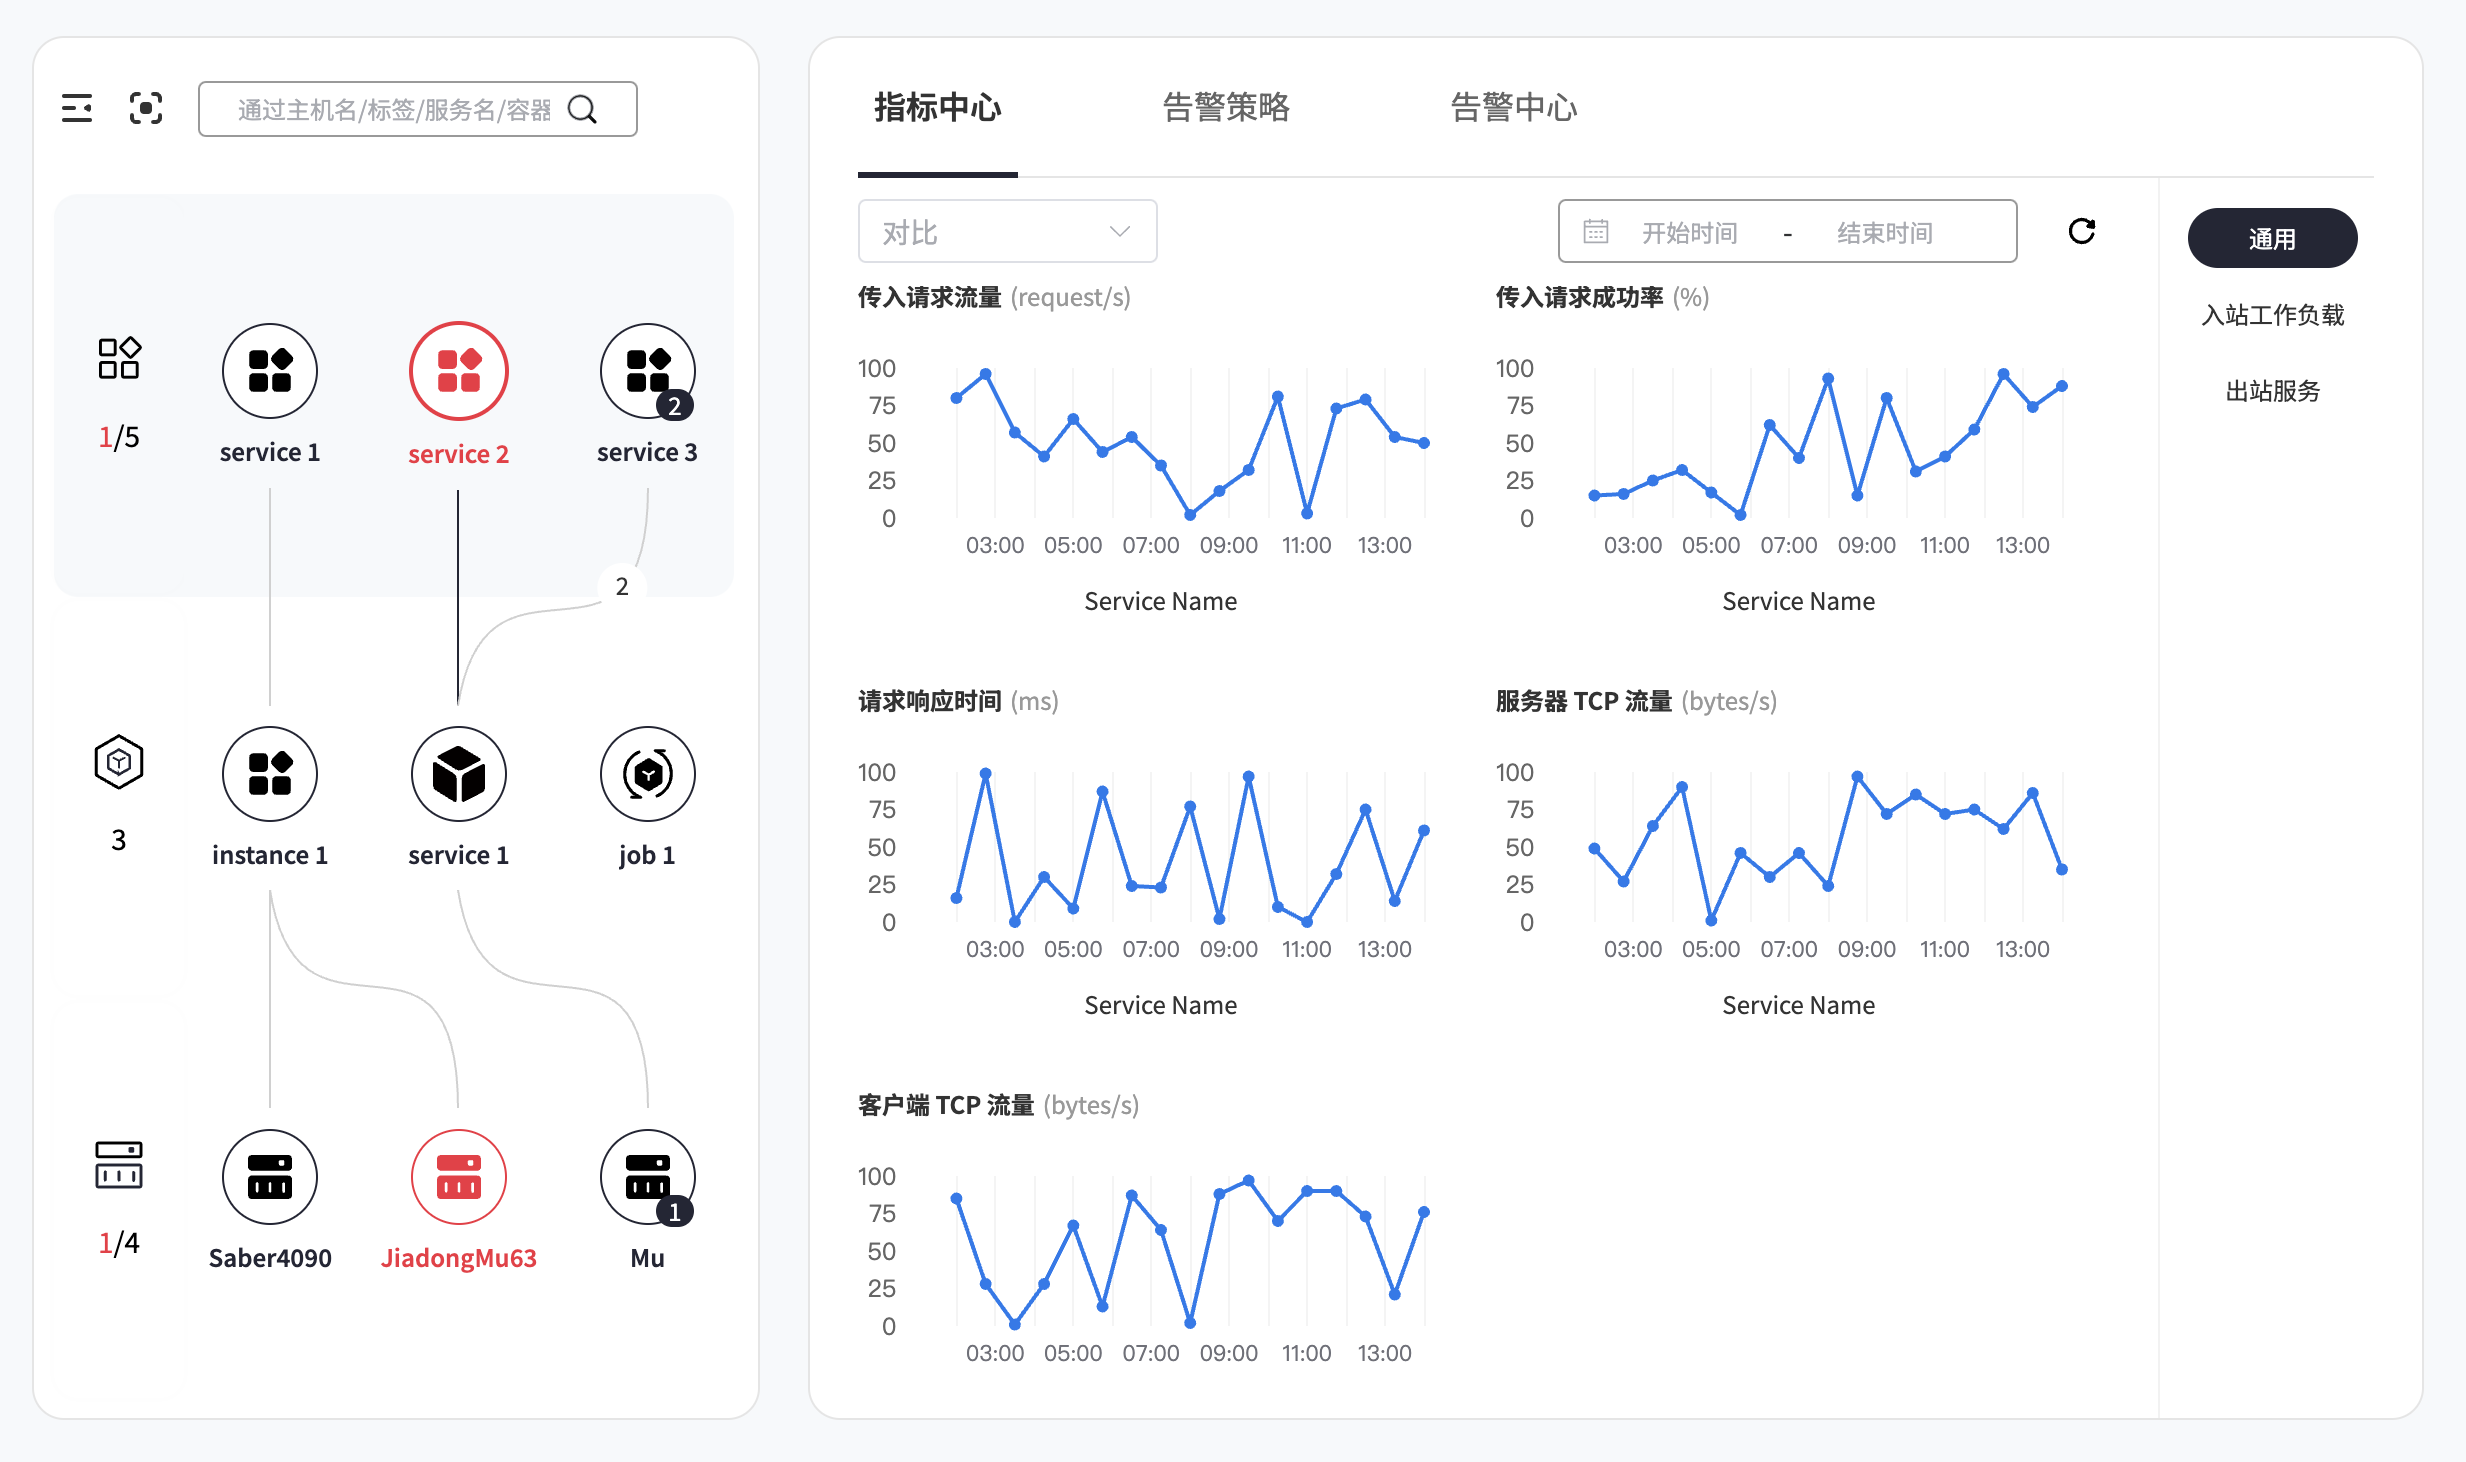Click the connector count label 2
Image resolution: width=2466 pixels, height=1462 pixels.
pyautogui.click(x=622, y=586)
